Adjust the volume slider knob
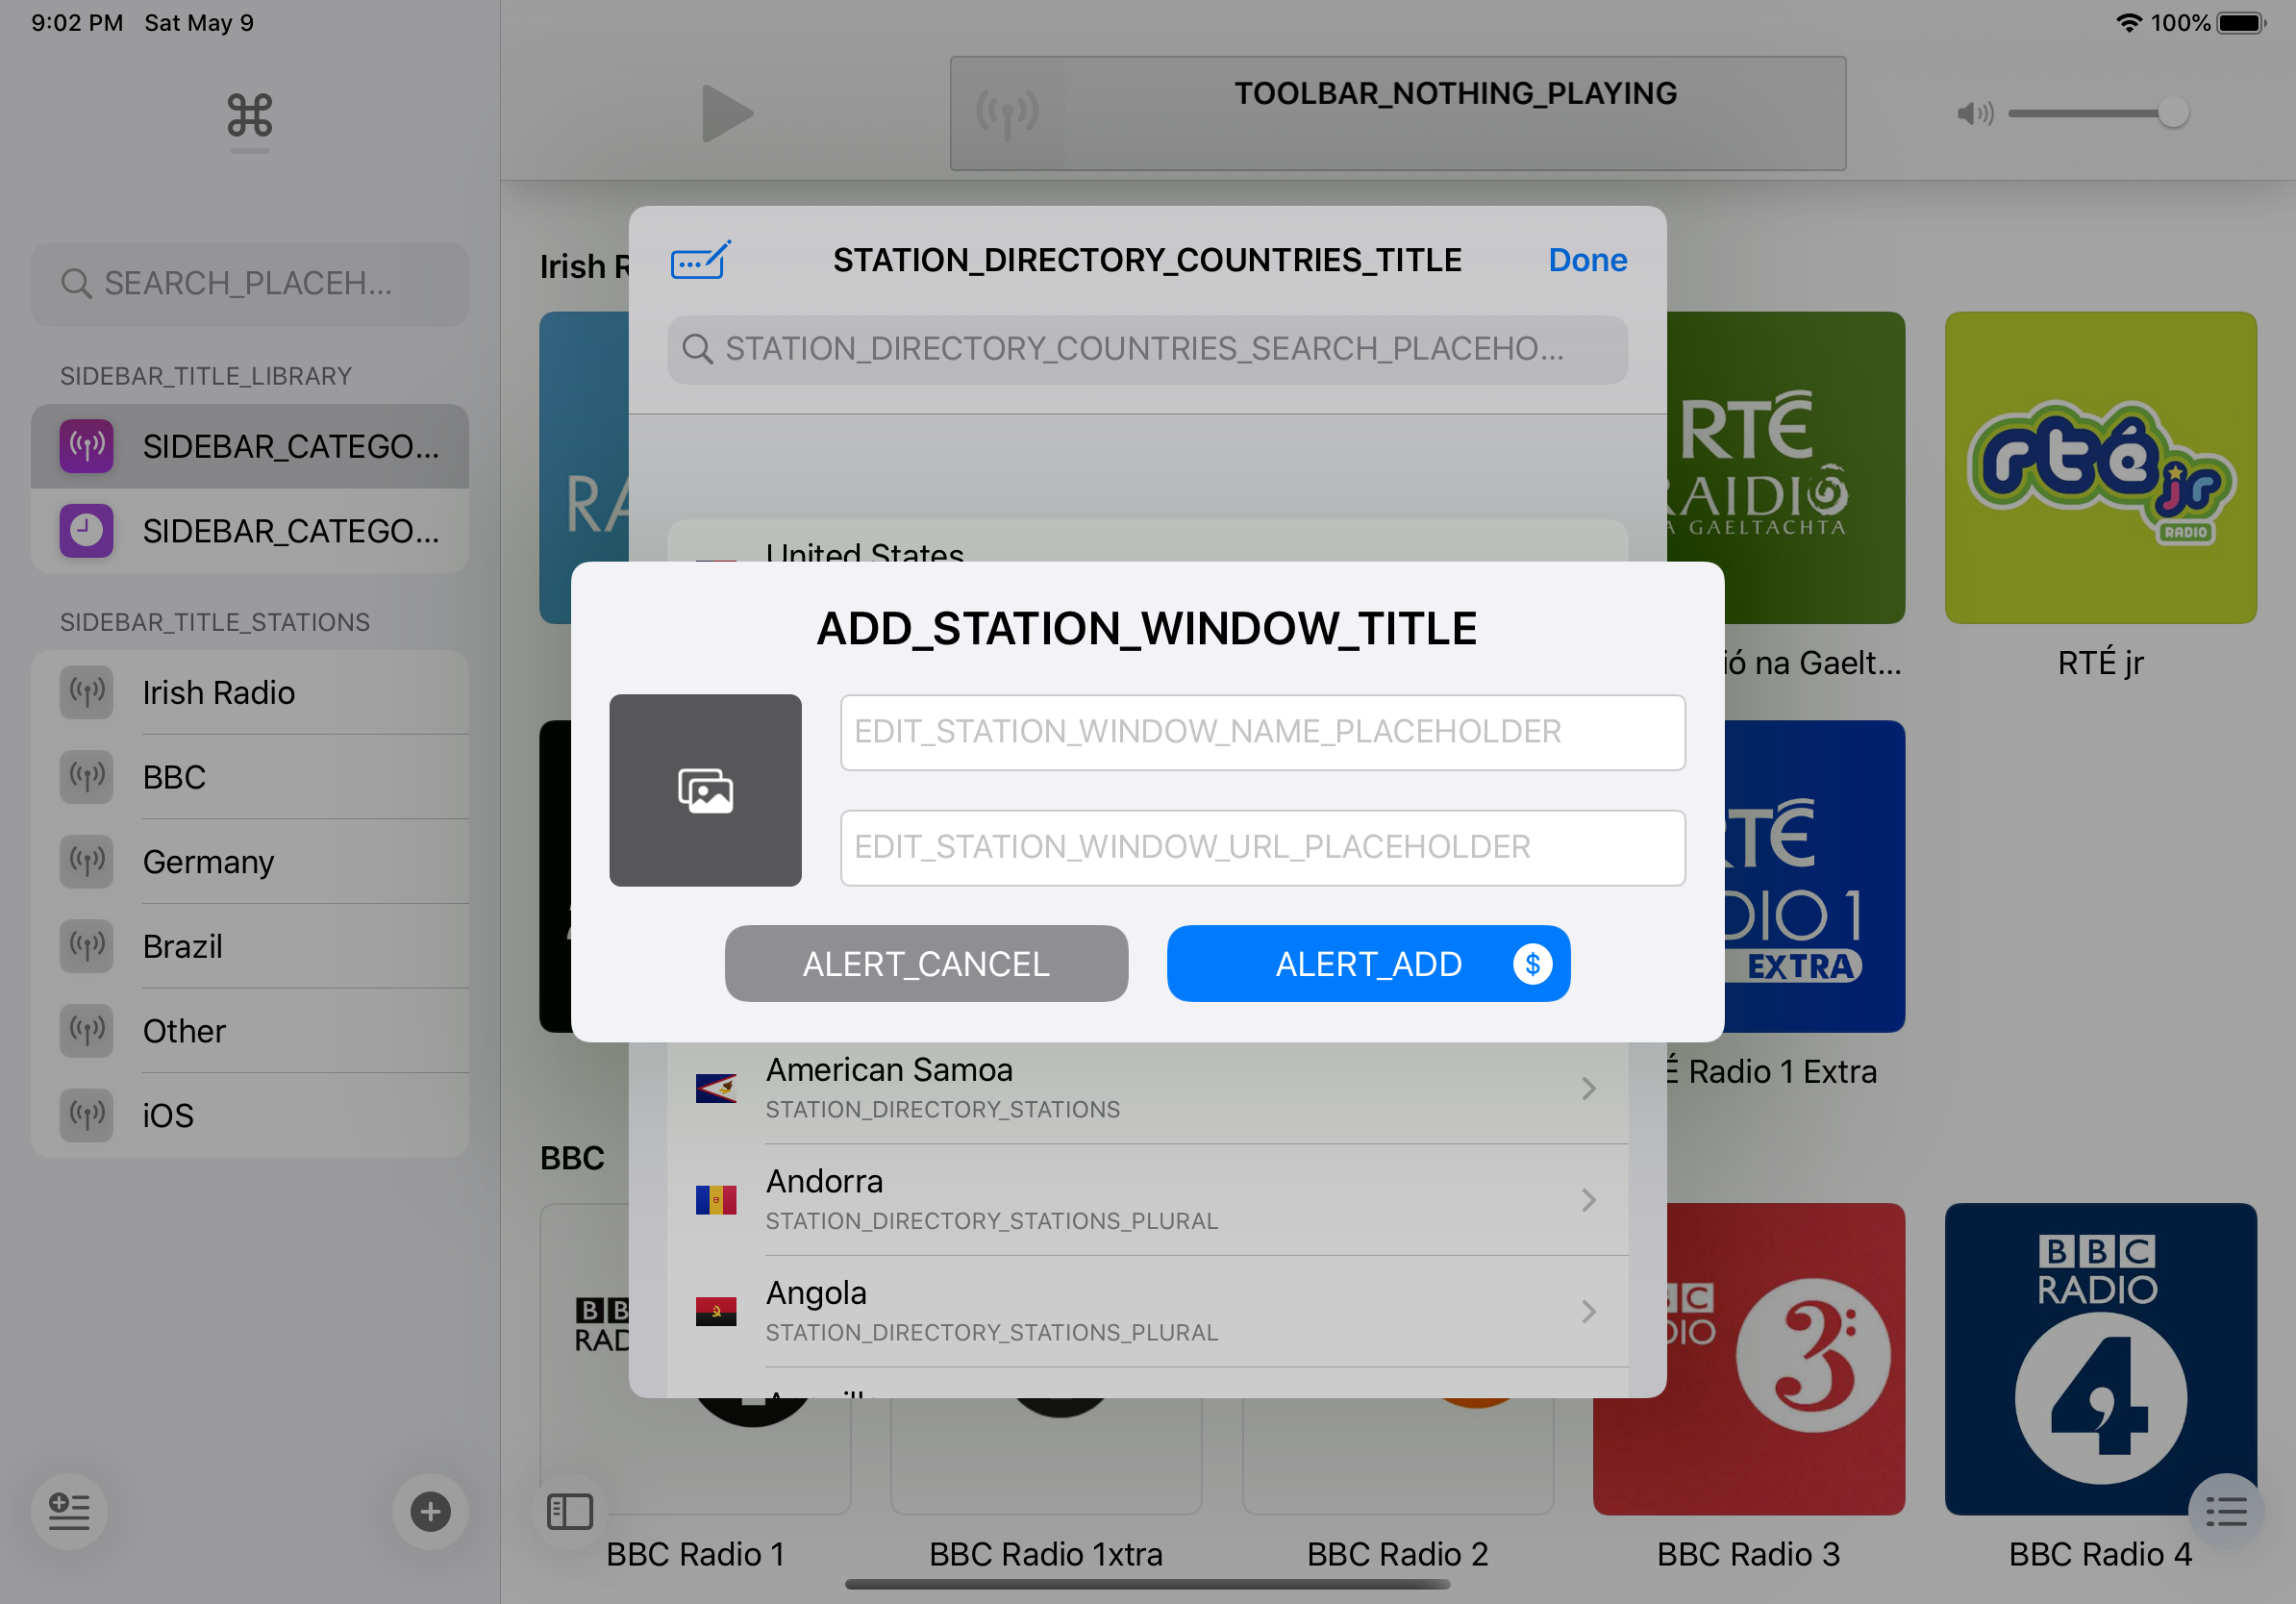Screen dimensions: 2296x1604 click(x=2172, y=113)
